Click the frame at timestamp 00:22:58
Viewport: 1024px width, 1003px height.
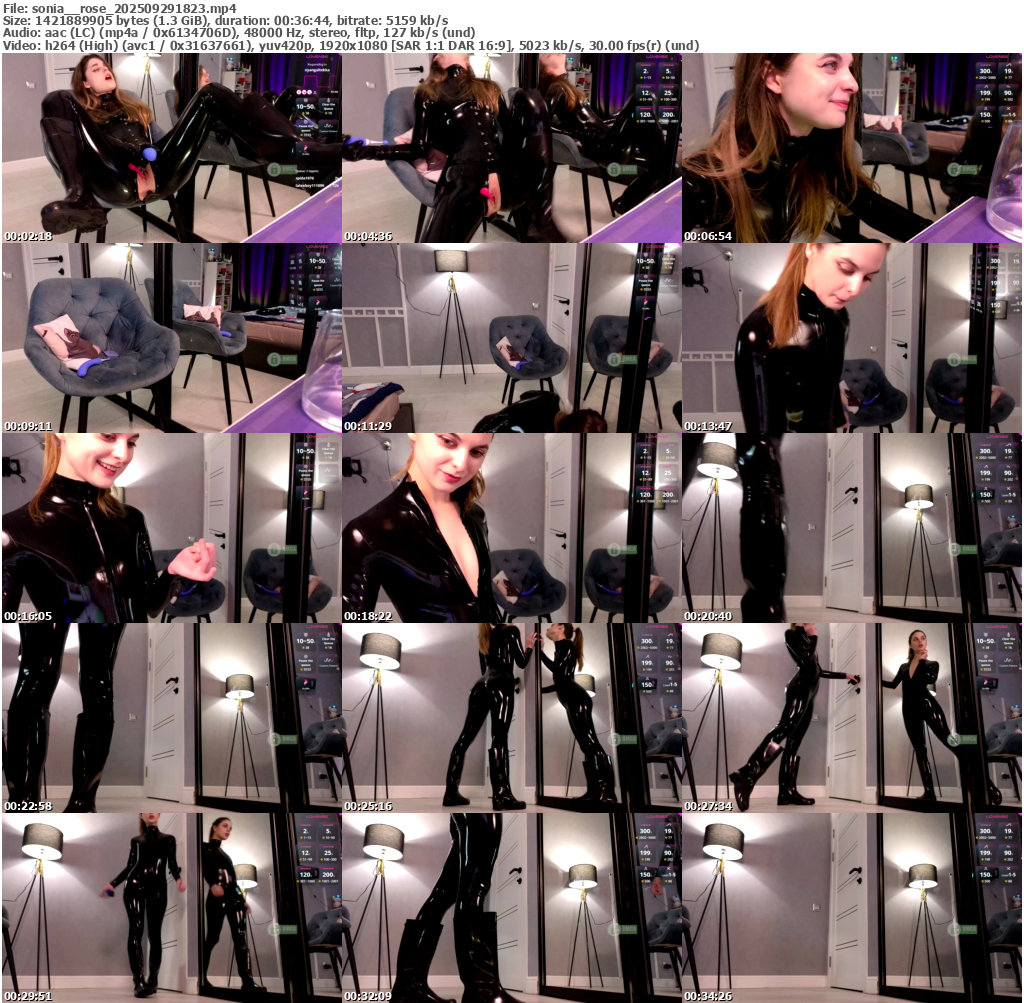point(171,718)
